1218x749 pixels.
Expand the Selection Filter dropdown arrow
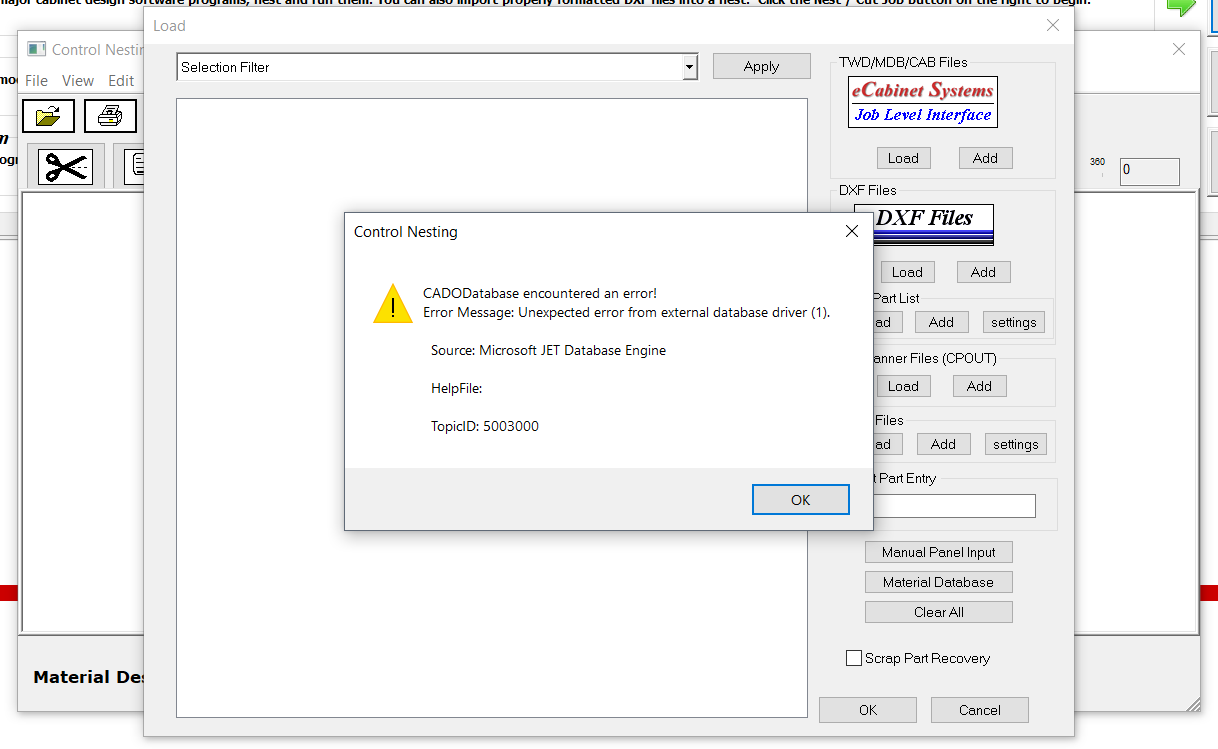coord(689,67)
